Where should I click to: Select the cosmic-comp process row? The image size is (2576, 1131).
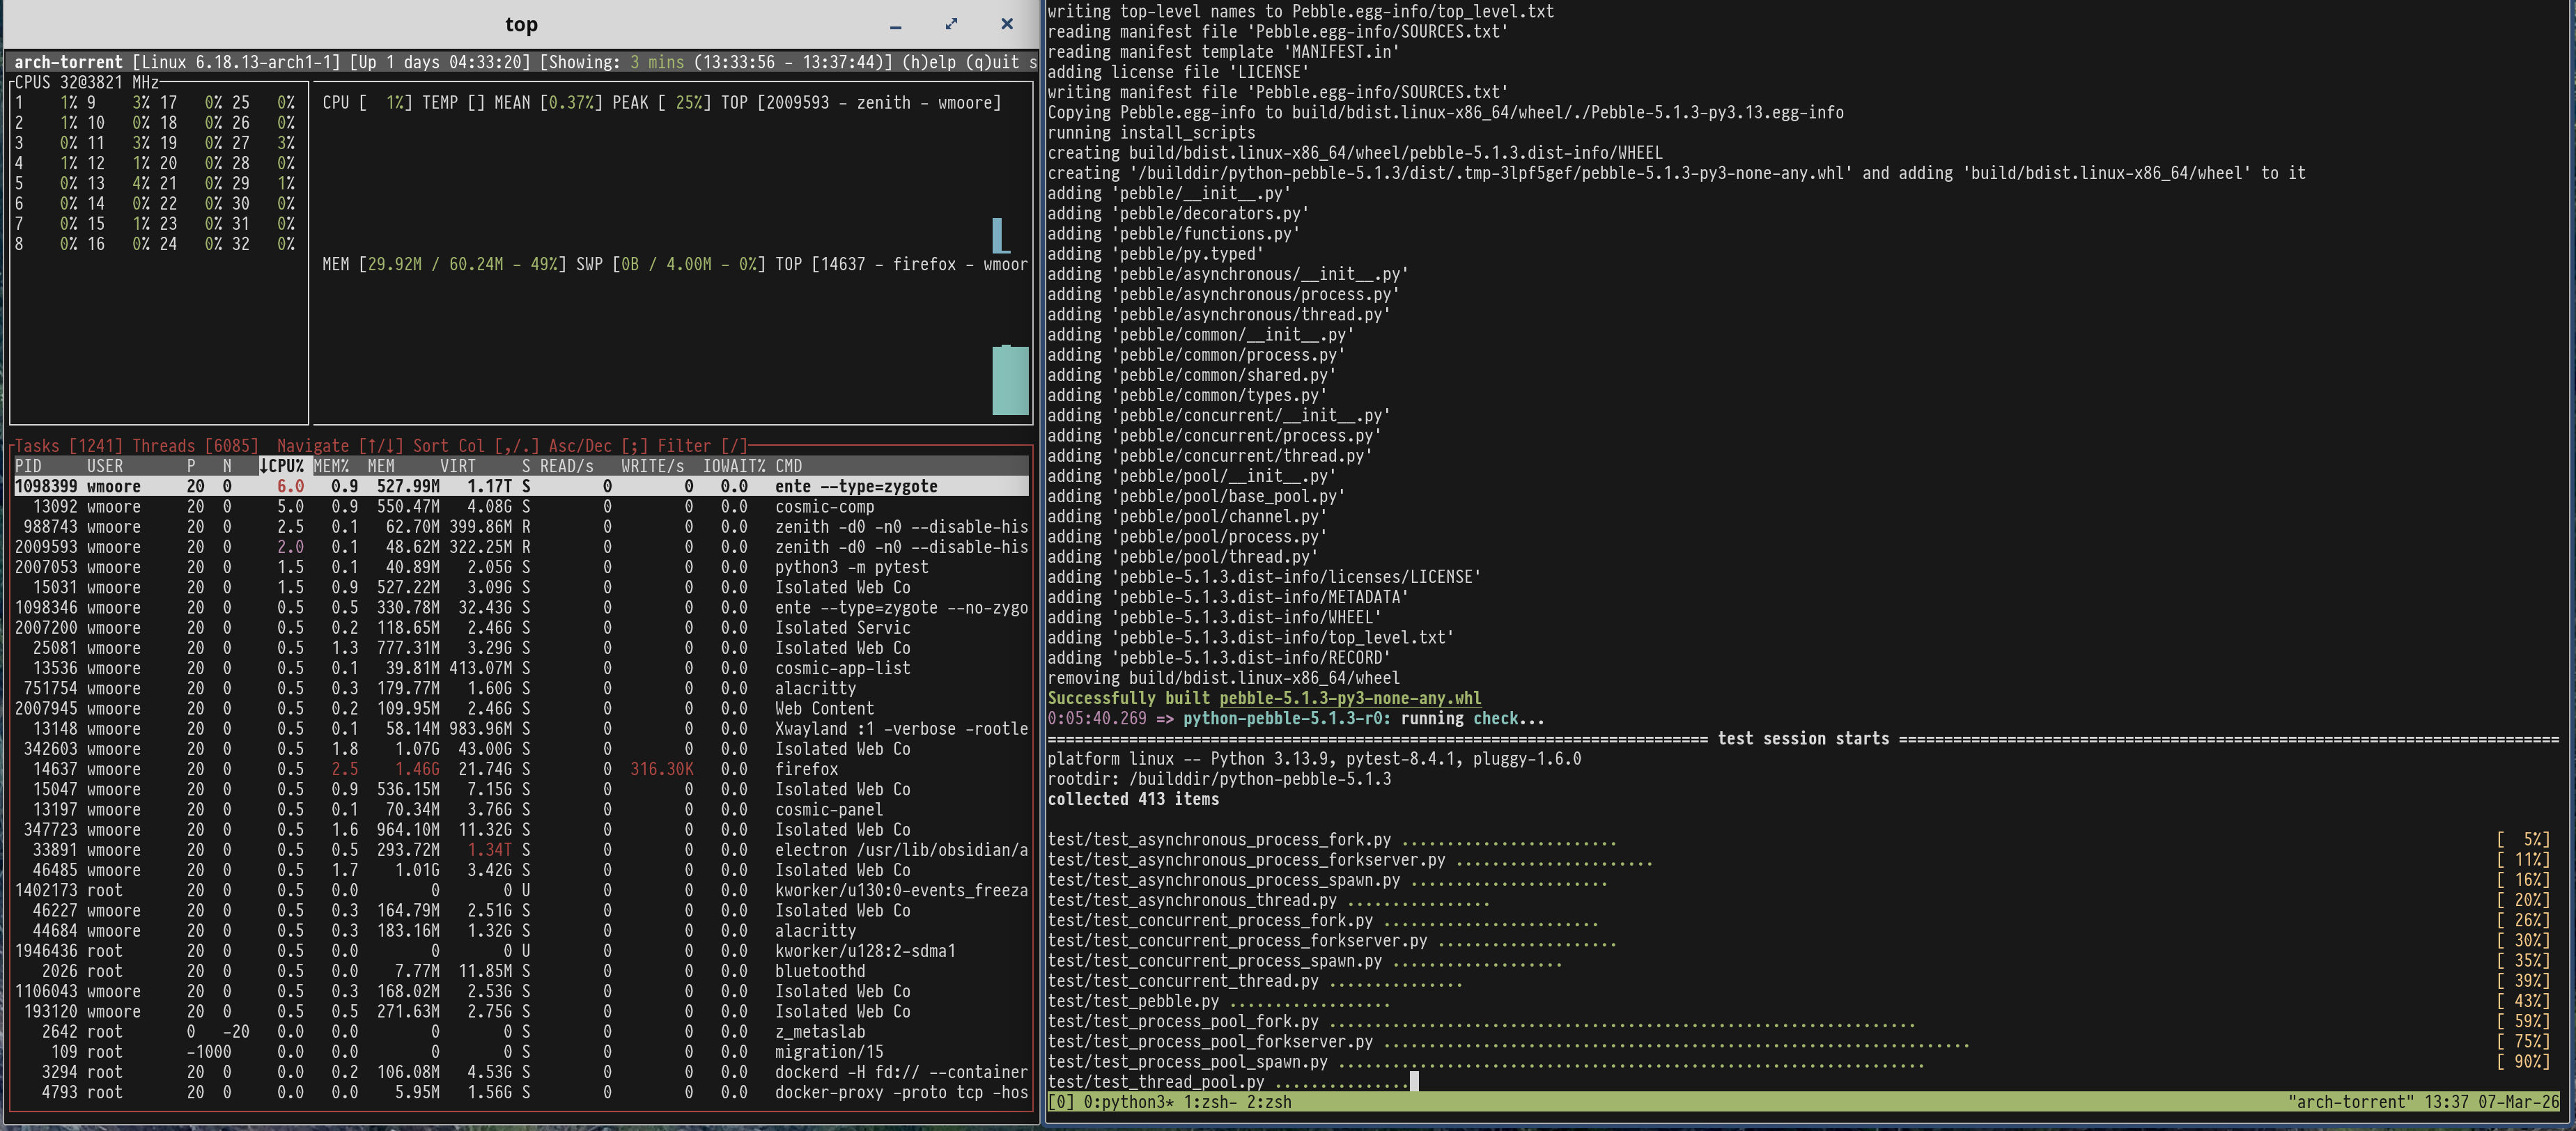520,507
